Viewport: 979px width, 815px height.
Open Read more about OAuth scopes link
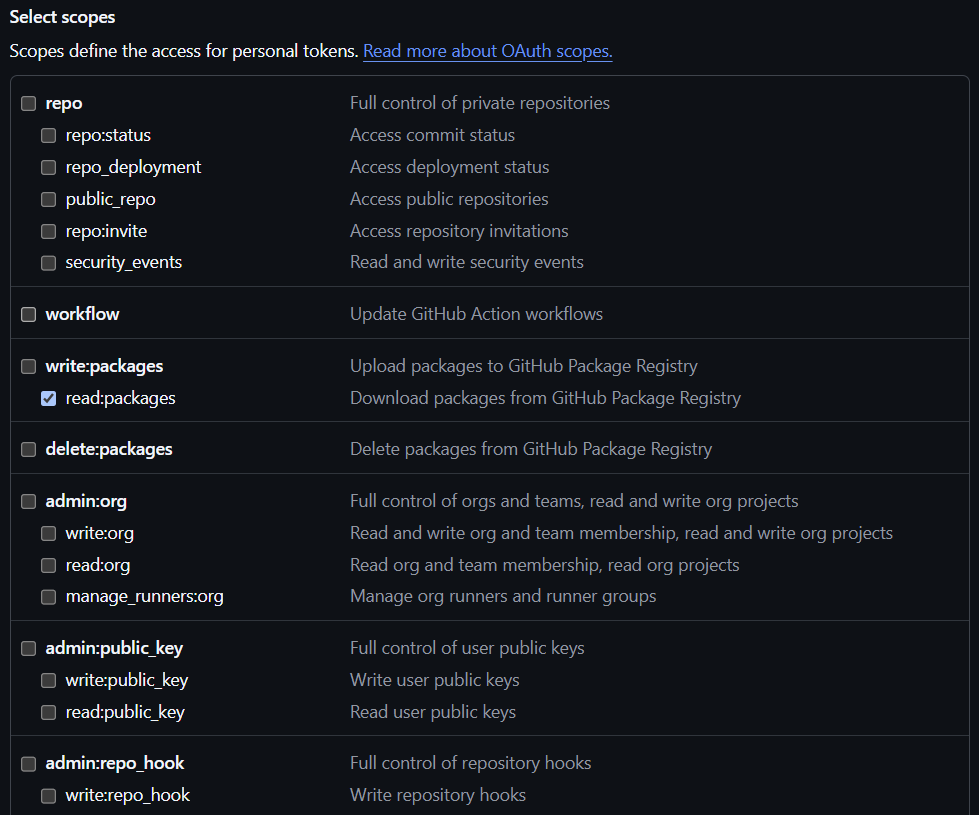[488, 51]
